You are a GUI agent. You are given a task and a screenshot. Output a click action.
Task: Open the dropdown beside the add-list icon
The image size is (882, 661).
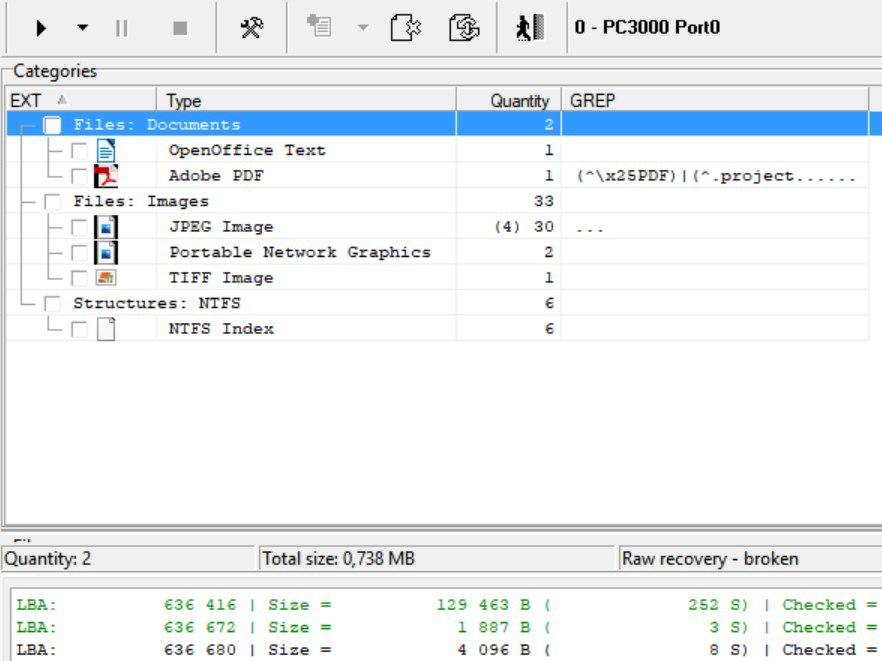point(362,28)
